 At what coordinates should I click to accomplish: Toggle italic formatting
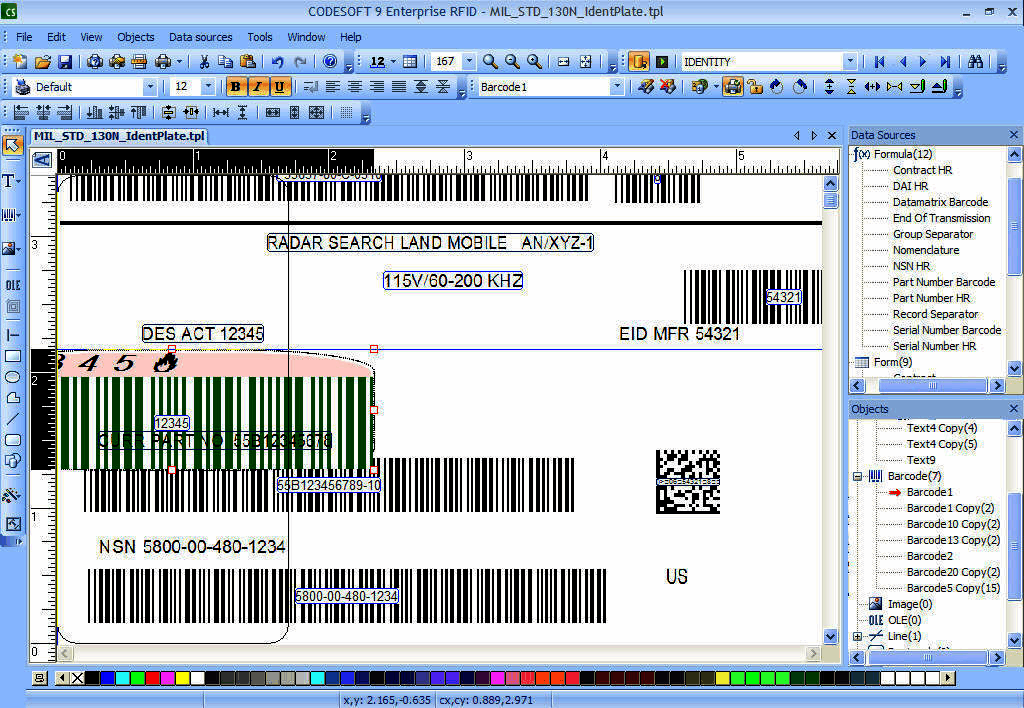click(257, 86)
